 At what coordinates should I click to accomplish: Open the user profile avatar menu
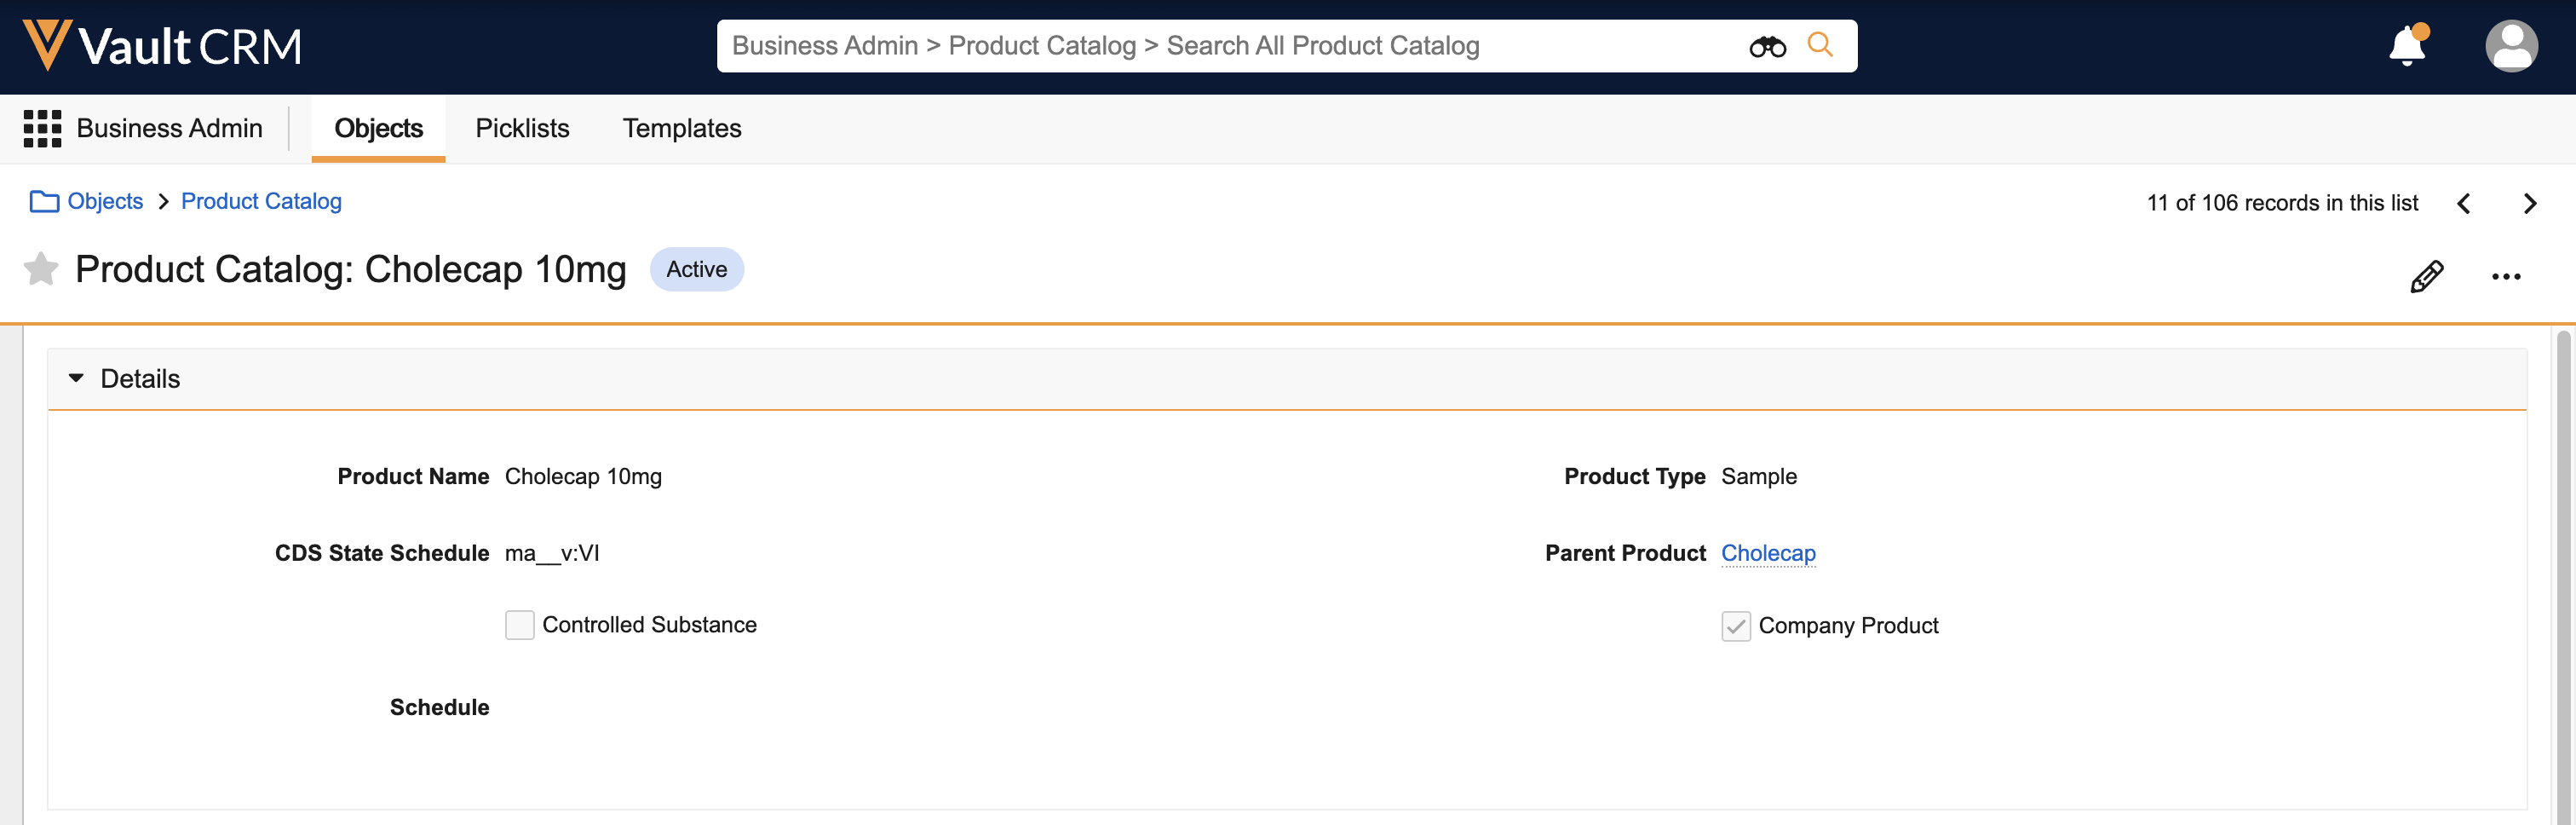[2511, 46]
